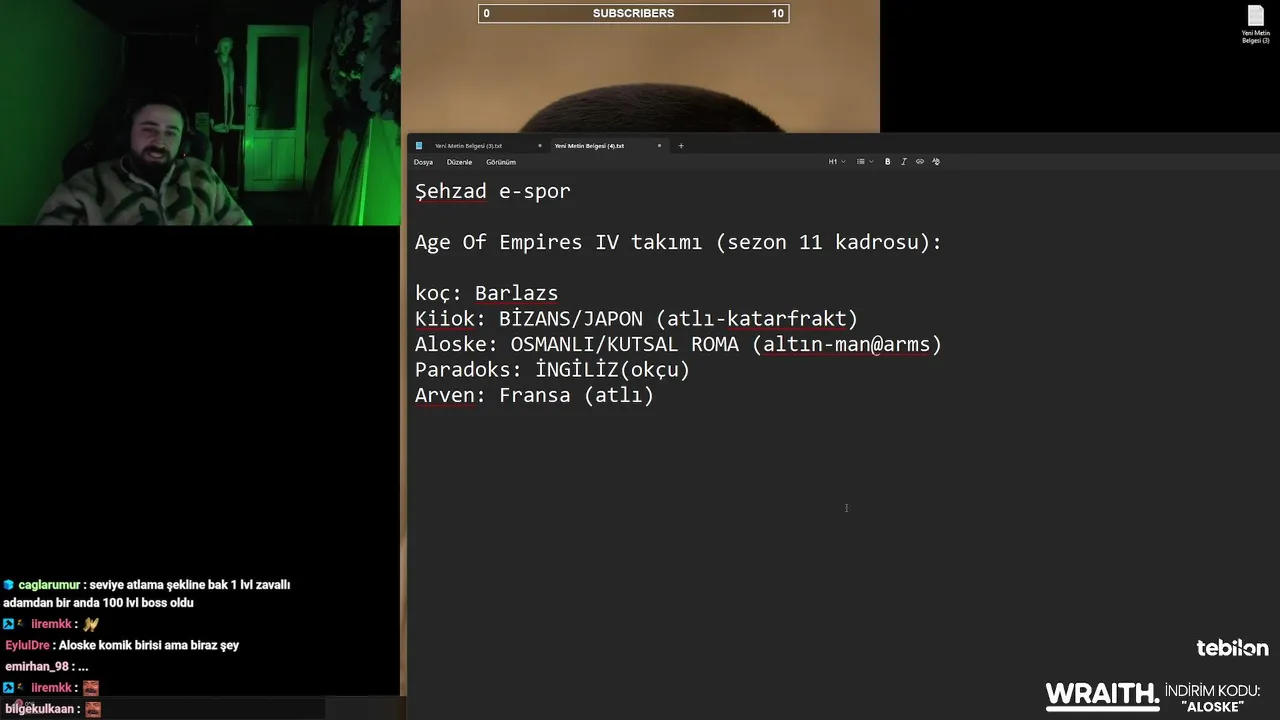Open the Dosya menu in Notepad
This screenshot has width=1280, height=720.
(x=423, y=162)
